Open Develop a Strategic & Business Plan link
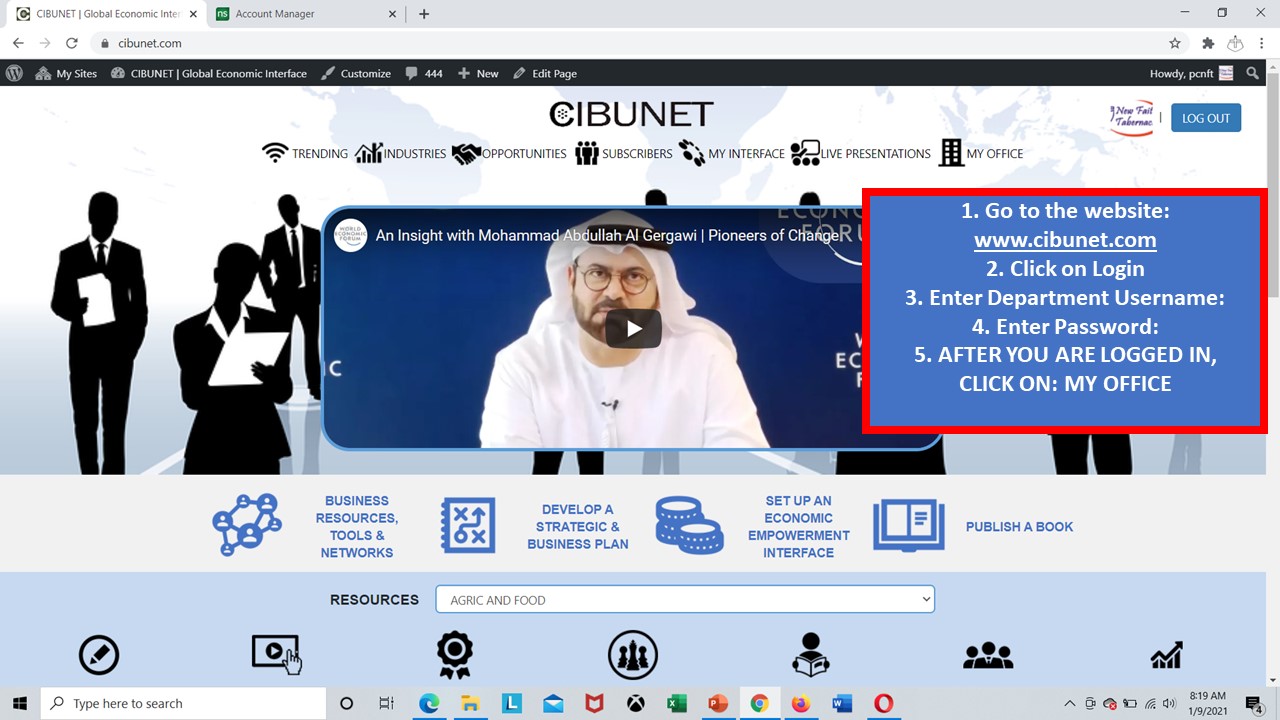The height and width of the screenshot is (720, 1280). point(578,526)
